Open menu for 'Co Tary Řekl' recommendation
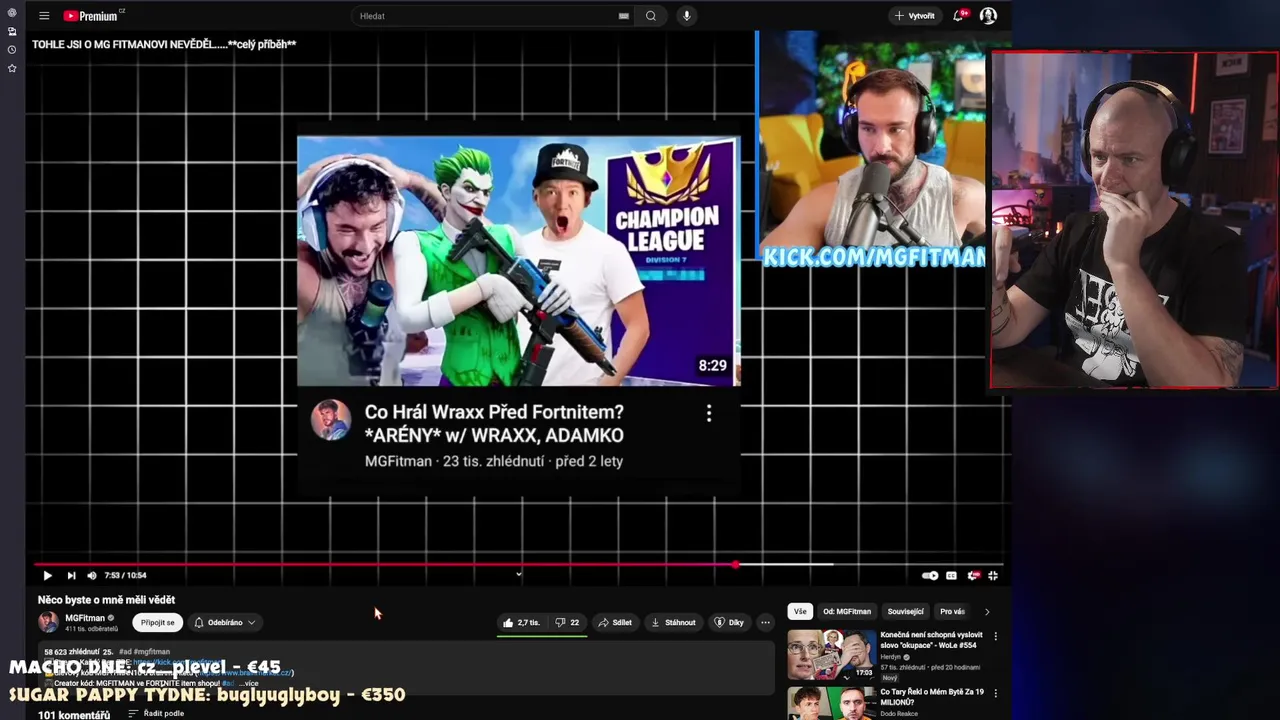 coord(995,693)
